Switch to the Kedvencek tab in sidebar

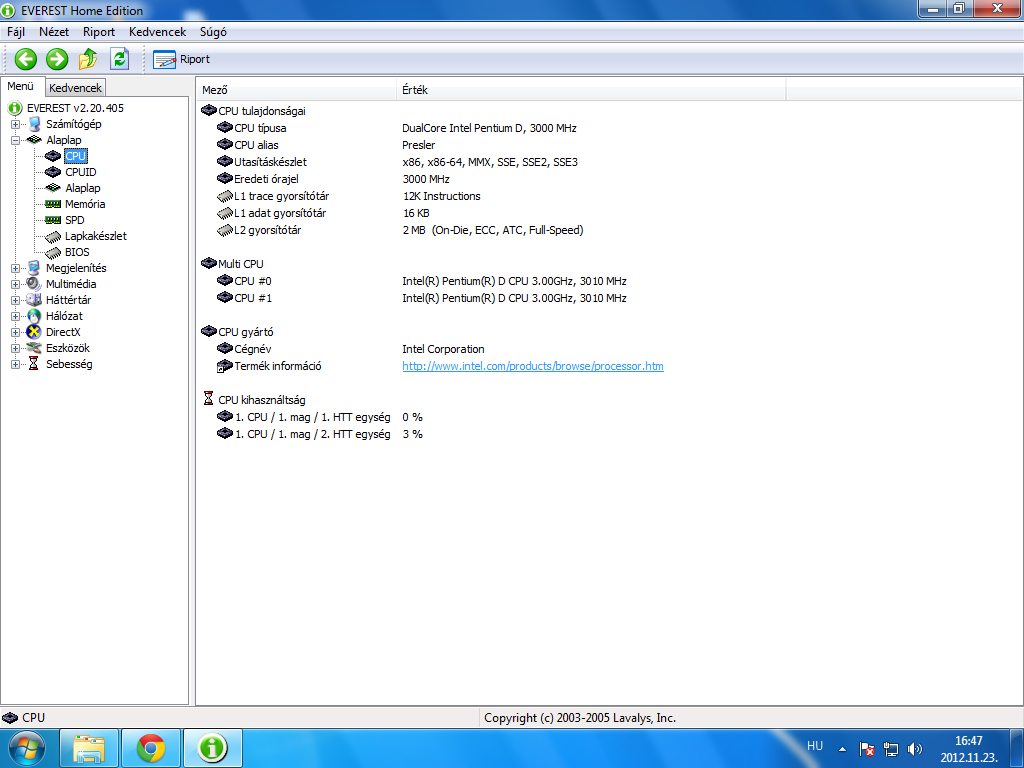75,88
